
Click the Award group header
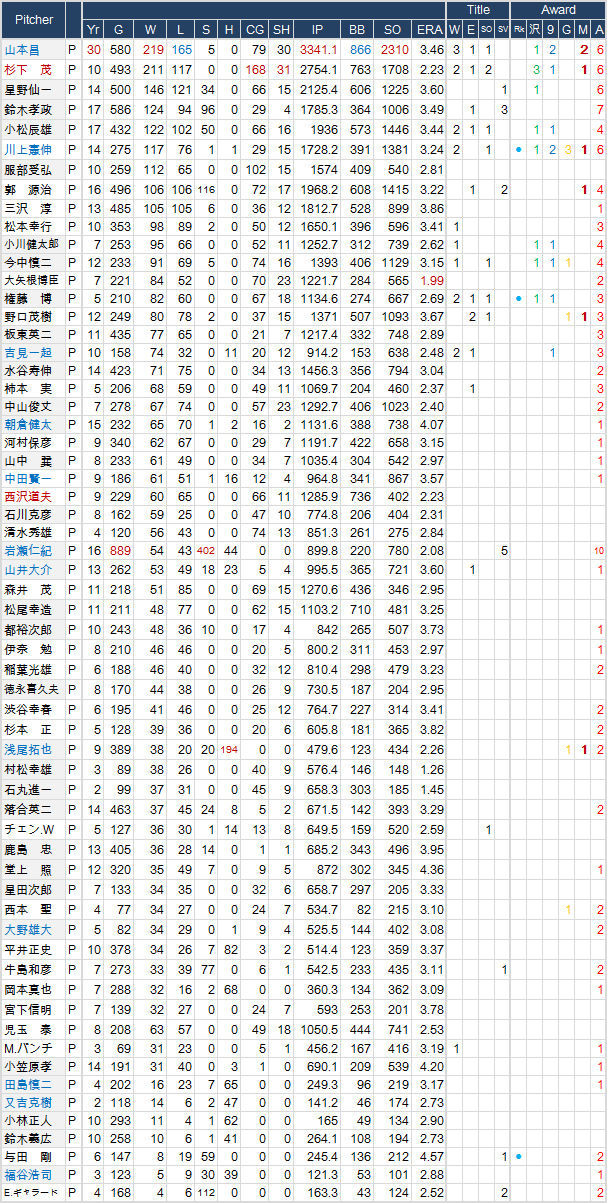(x=558, y=10)
